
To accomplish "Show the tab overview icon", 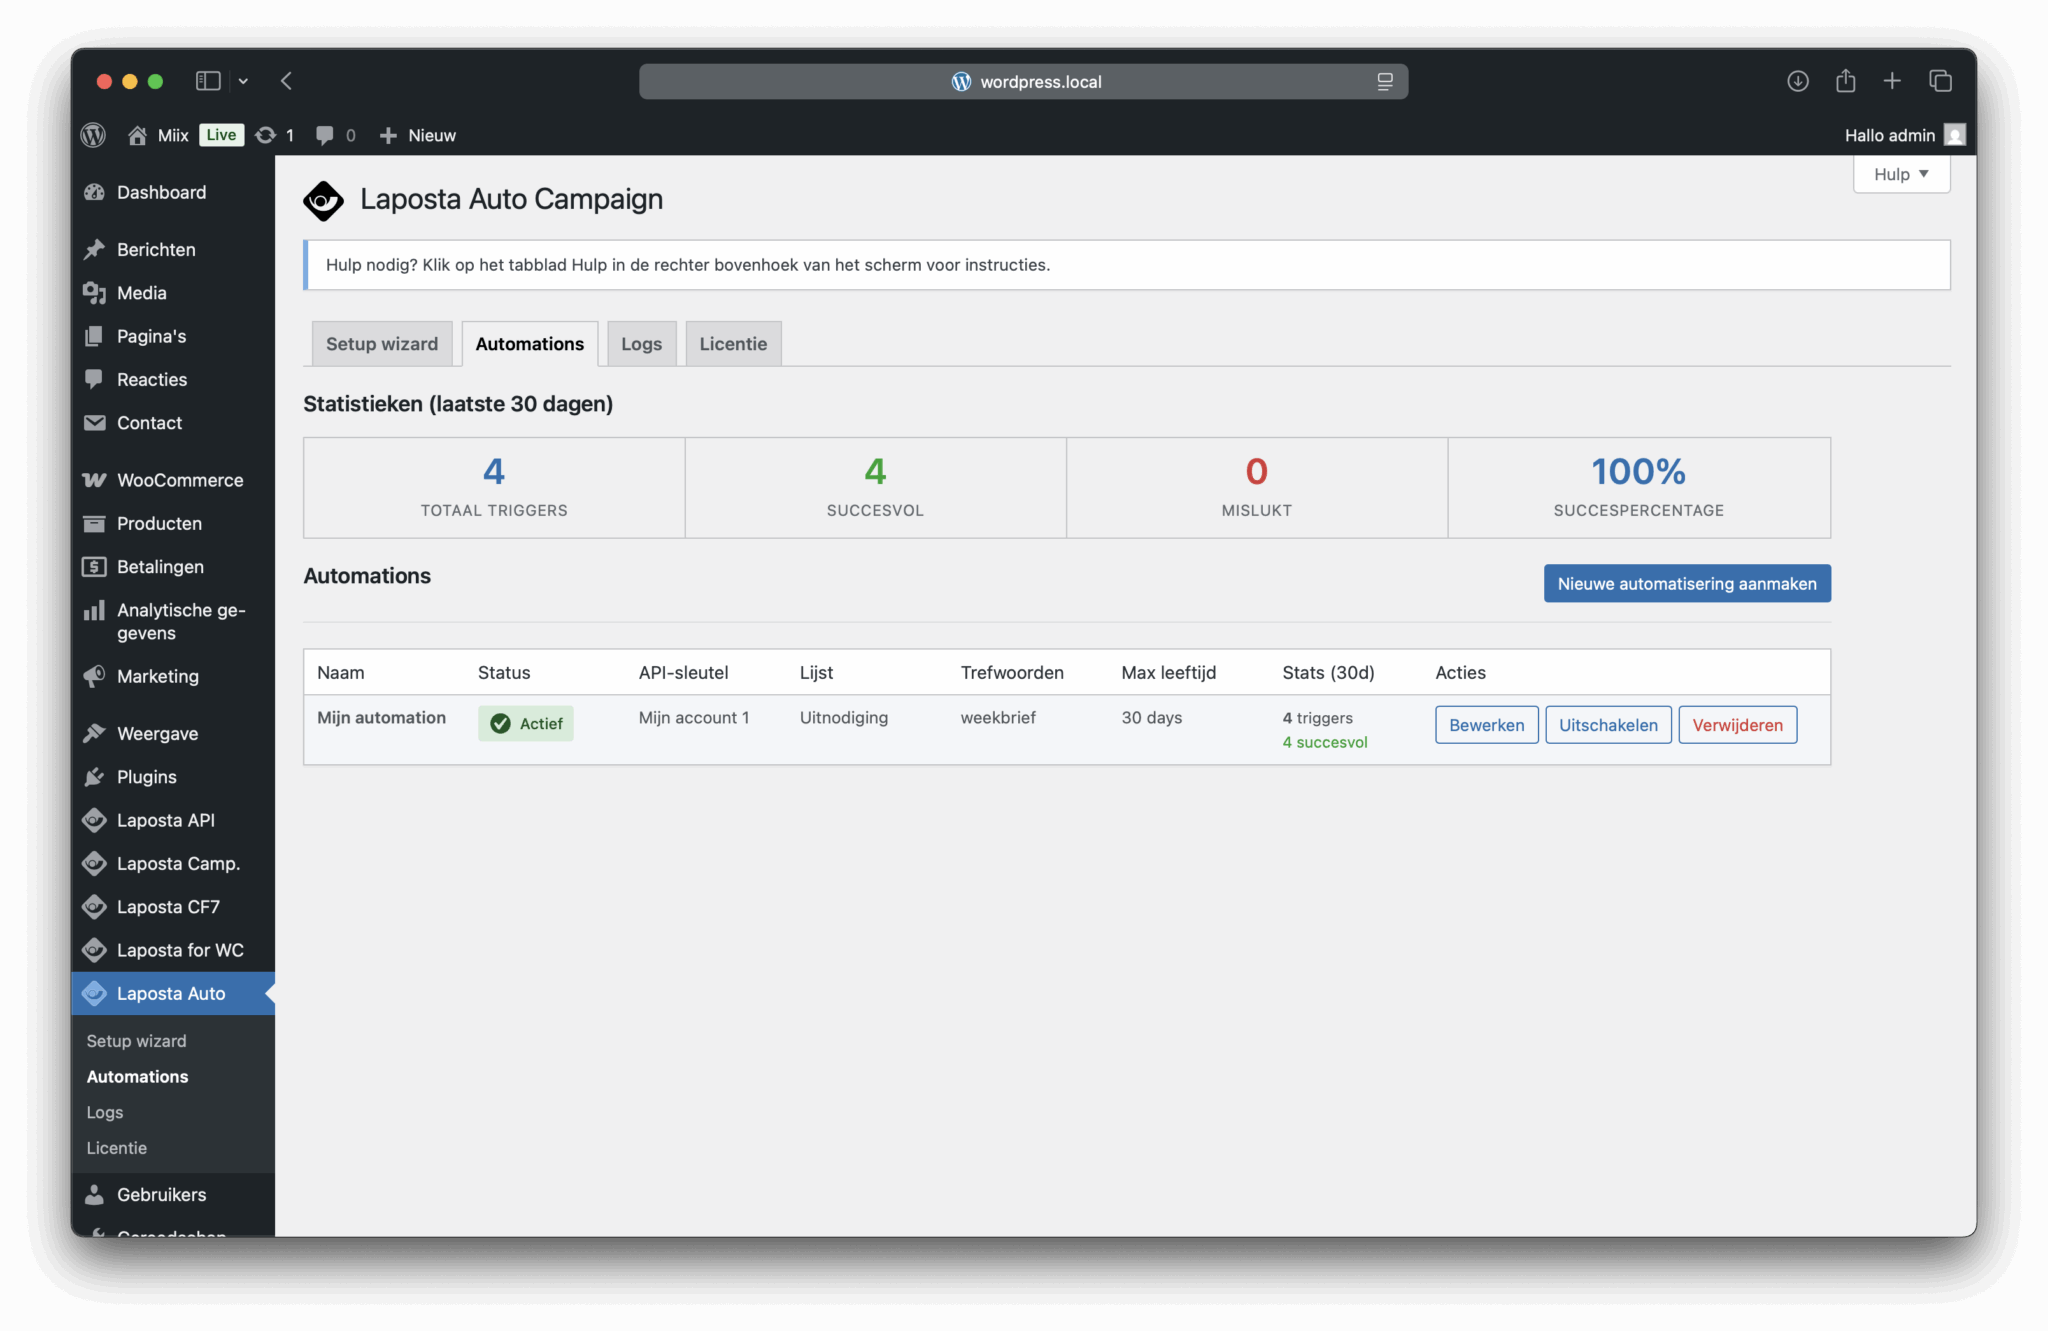I will click(1940, 81).
